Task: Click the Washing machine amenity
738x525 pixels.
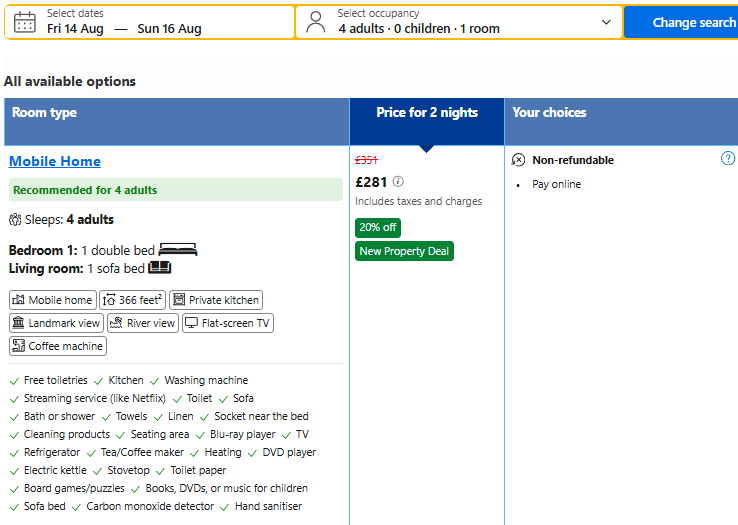Action: click(x=206, y=380)
